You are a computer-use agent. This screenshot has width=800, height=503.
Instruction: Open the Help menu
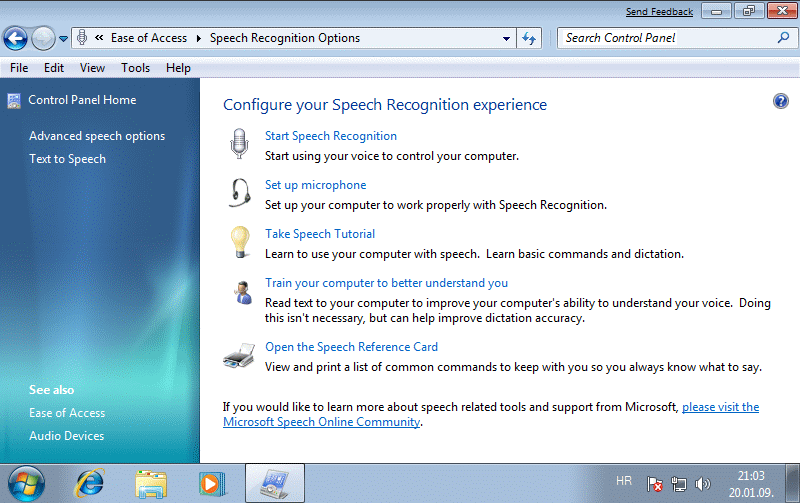pyautogui.click(x=178, y=68)
